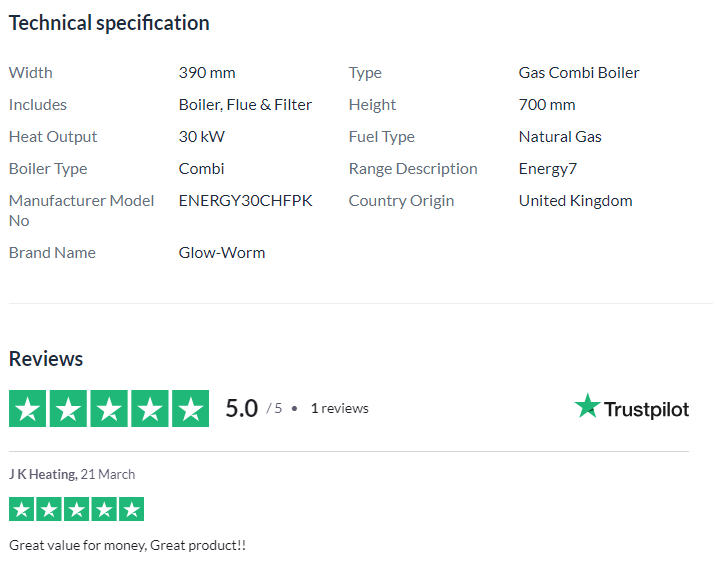This screenshot has height=570, width=716.
Task: Click the first large green rating star
Action: [x=27, y=408]
